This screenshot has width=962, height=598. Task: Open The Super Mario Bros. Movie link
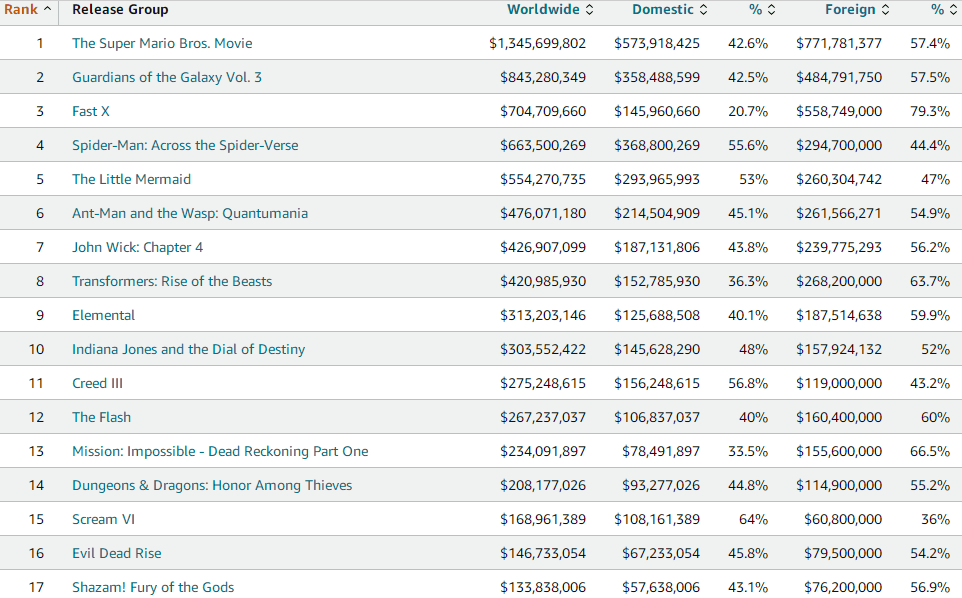click(162, 44)
